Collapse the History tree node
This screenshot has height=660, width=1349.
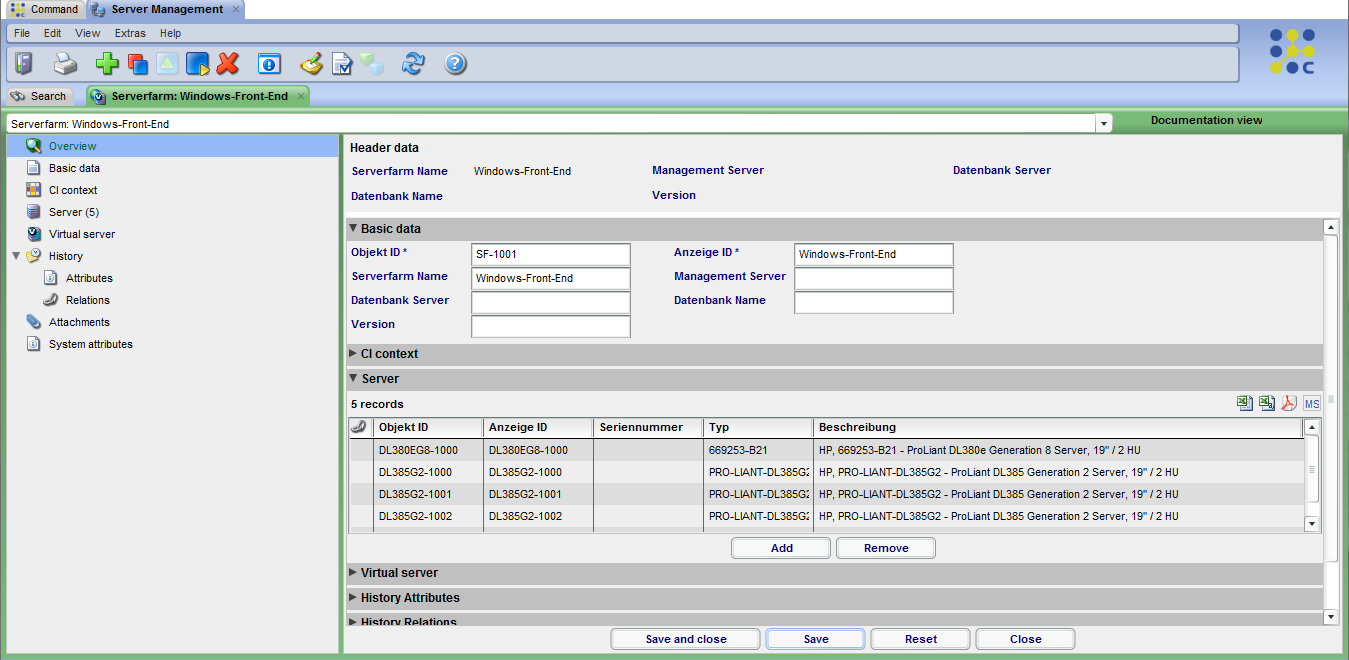pyautogui.click(x=16, y=256)
